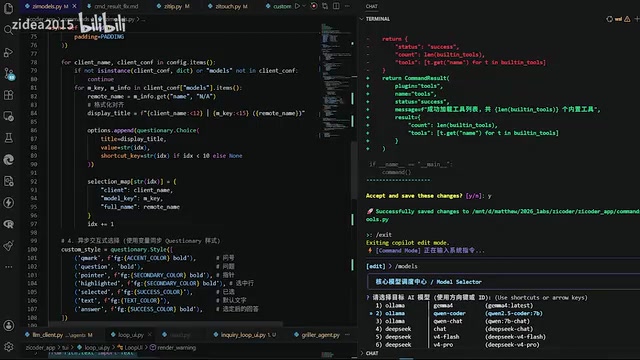Screen dimensions: 640x360
Task: Click the compare changes icon in the editor toolbar
Action: click(325, 6)
